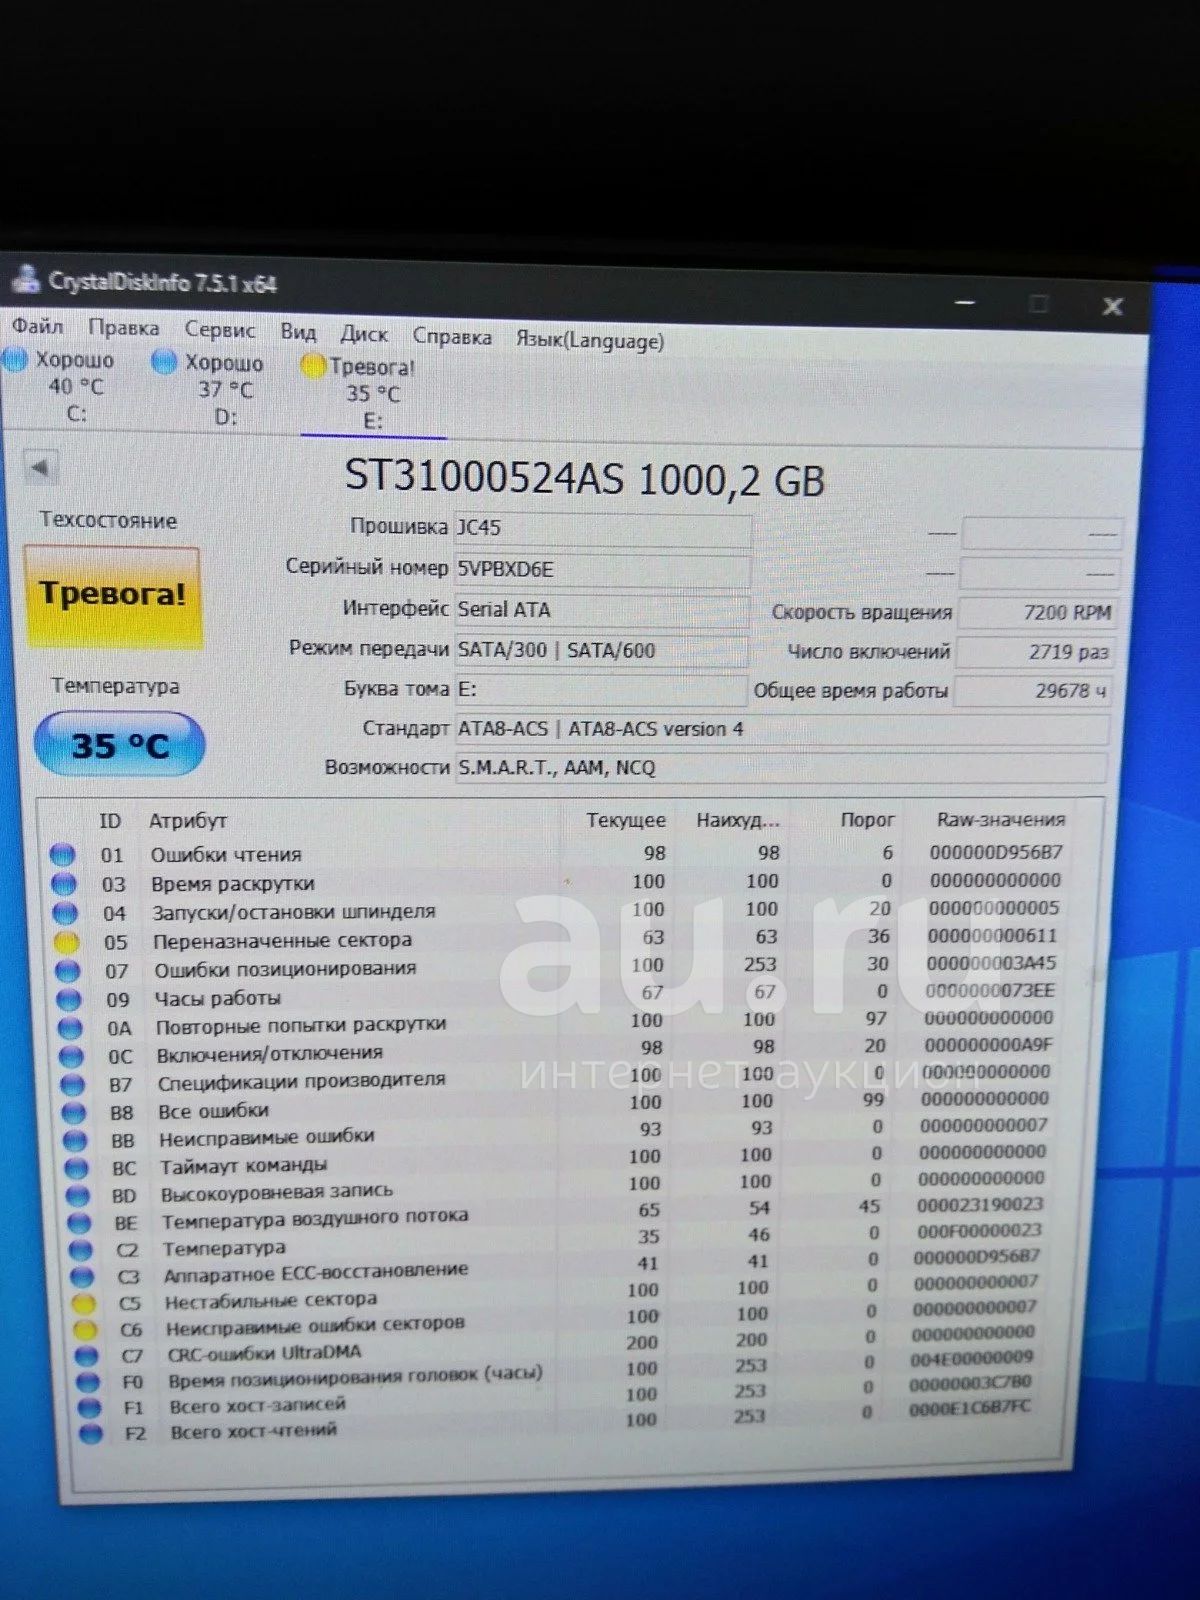The width and height of the screenshot is (1200, 1600).
Task: Click the previous disk arrow button
Action: point(40,466)
